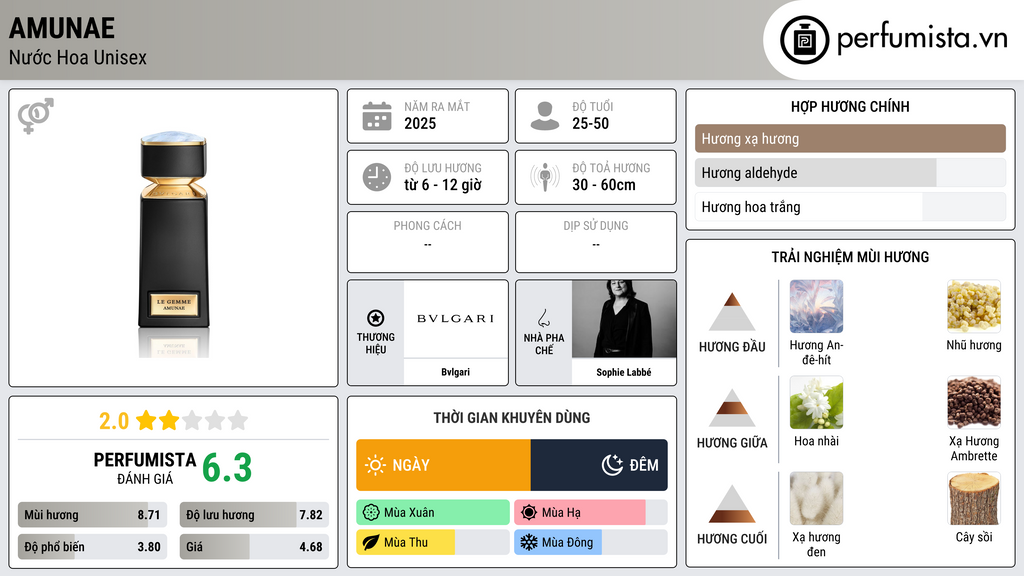Viewport: 1024px width, 576px height.
Task: Click the green 6.3 Perfumista score
Action: point(227,468)
